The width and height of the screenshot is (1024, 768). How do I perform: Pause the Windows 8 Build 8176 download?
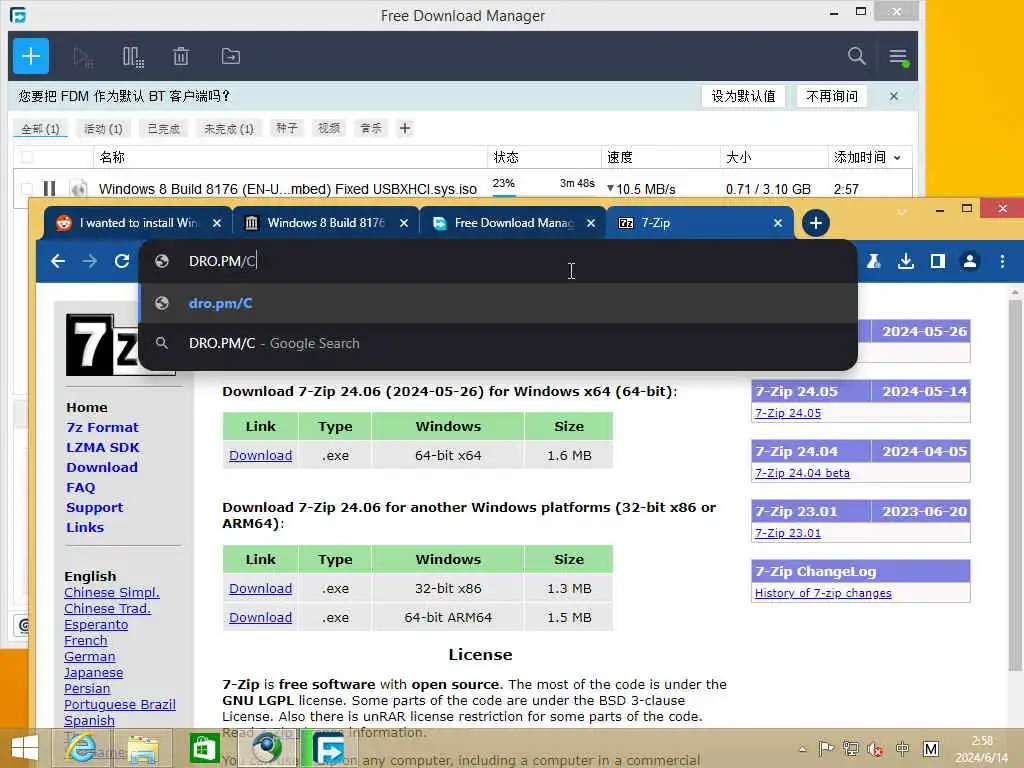click(x=50, y=189)
